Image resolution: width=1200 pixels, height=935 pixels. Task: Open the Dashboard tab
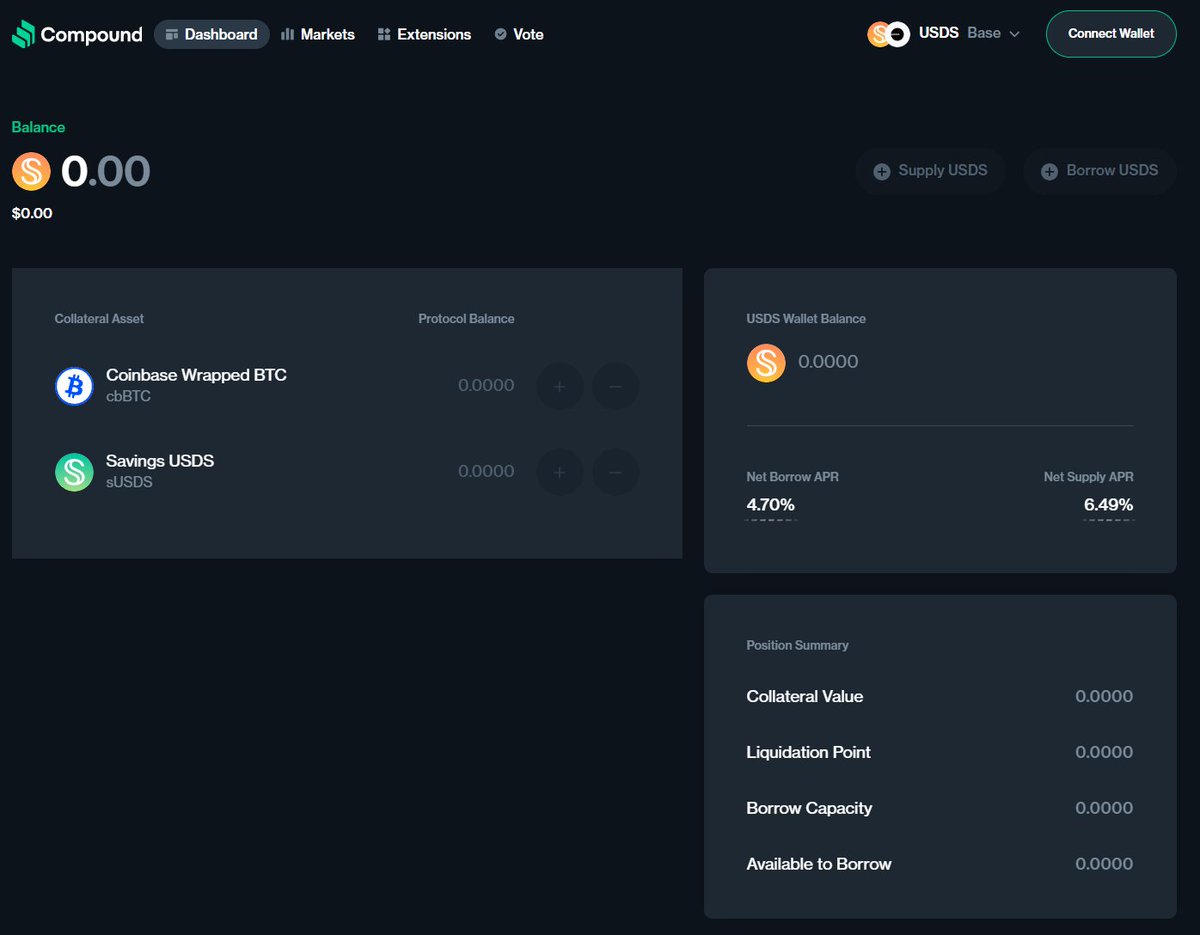coord(212,34)
